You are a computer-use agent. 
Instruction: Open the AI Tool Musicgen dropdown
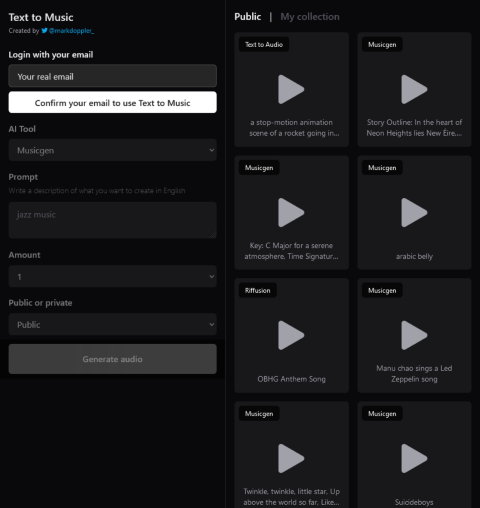click(113, 150)
